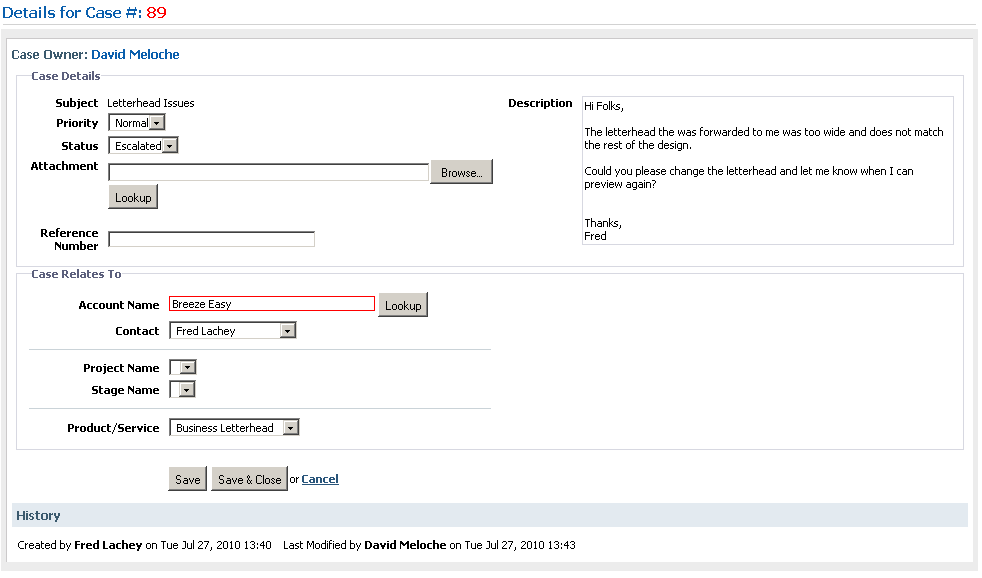This screenshot has width=982, height=578.
Task: Focus the Attachment file path field
Action: click(x=269, y=172)
